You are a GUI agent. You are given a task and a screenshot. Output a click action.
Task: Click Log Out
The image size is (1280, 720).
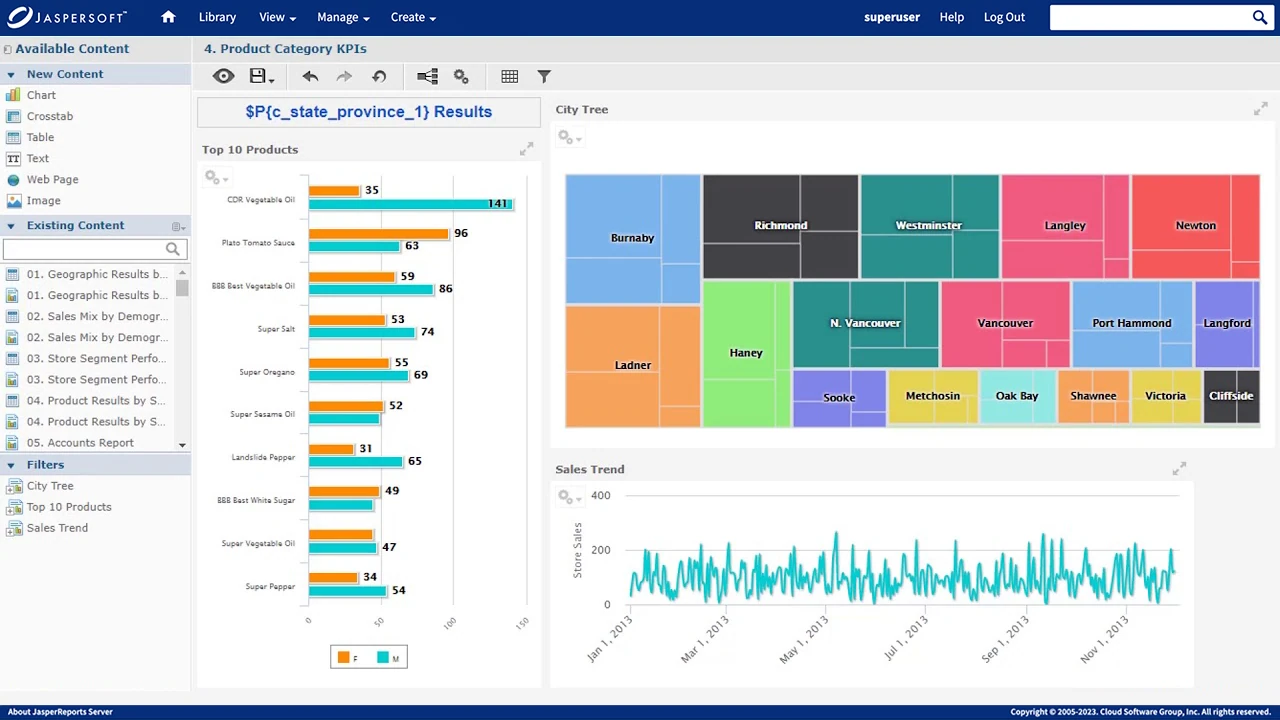coord(1004,17)
